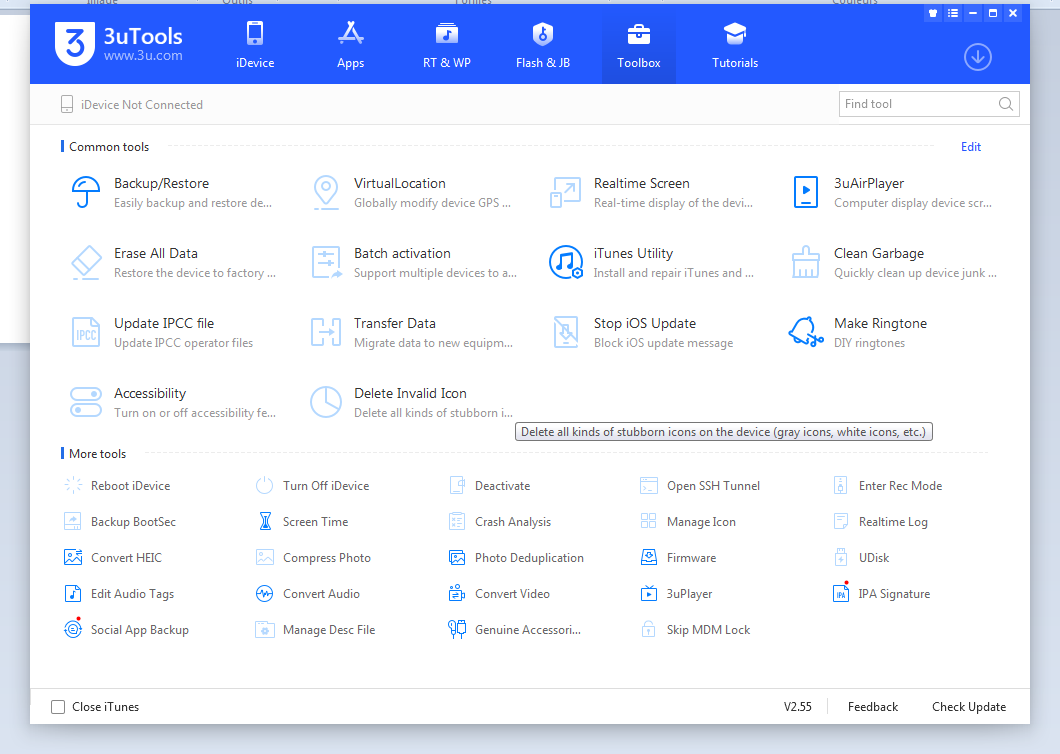The image size is (1060, 754).
Task: Click the search magnifier icon
Action: pos(1006,103)
